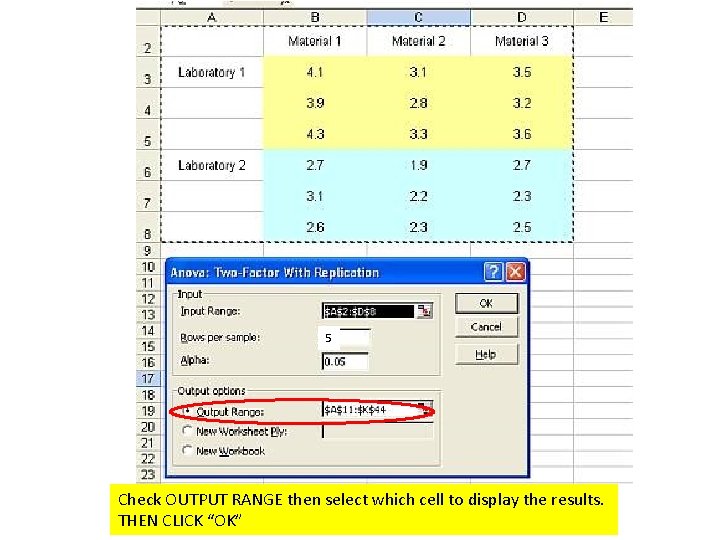The height and width of the screenshot is (540, 720).
Task: Click cell with value 4.3
Action: [x=315, y=134]
